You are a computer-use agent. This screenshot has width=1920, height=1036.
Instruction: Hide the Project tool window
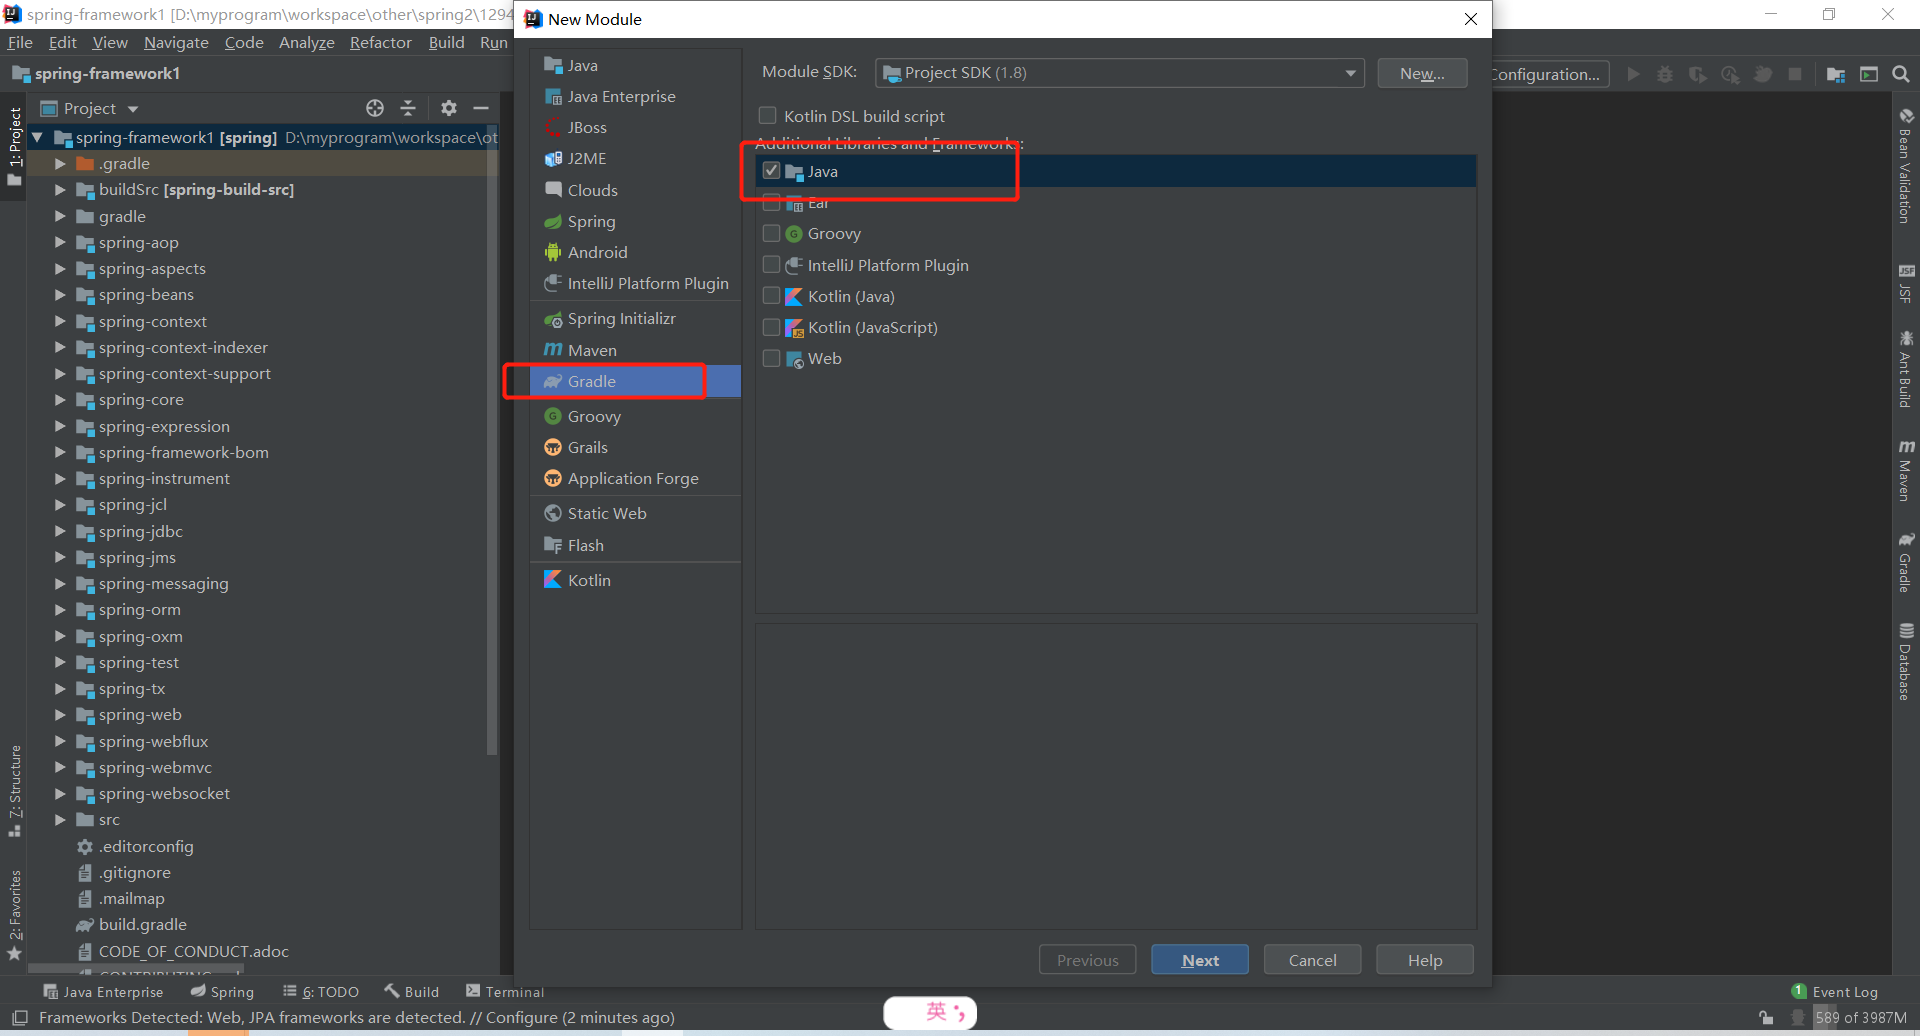pyautogui.click(x=481, y=108)
